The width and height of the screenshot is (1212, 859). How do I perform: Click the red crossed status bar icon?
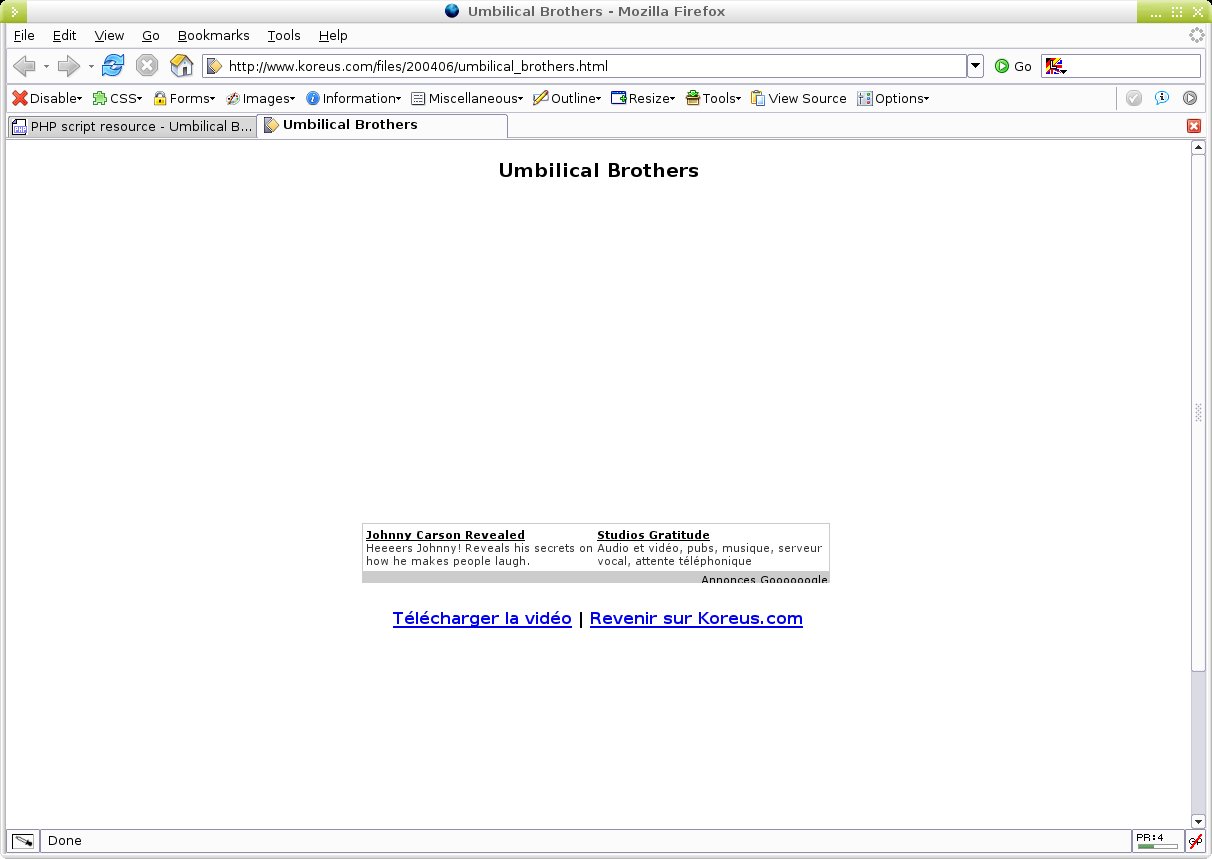click(x=1195, y=841)
